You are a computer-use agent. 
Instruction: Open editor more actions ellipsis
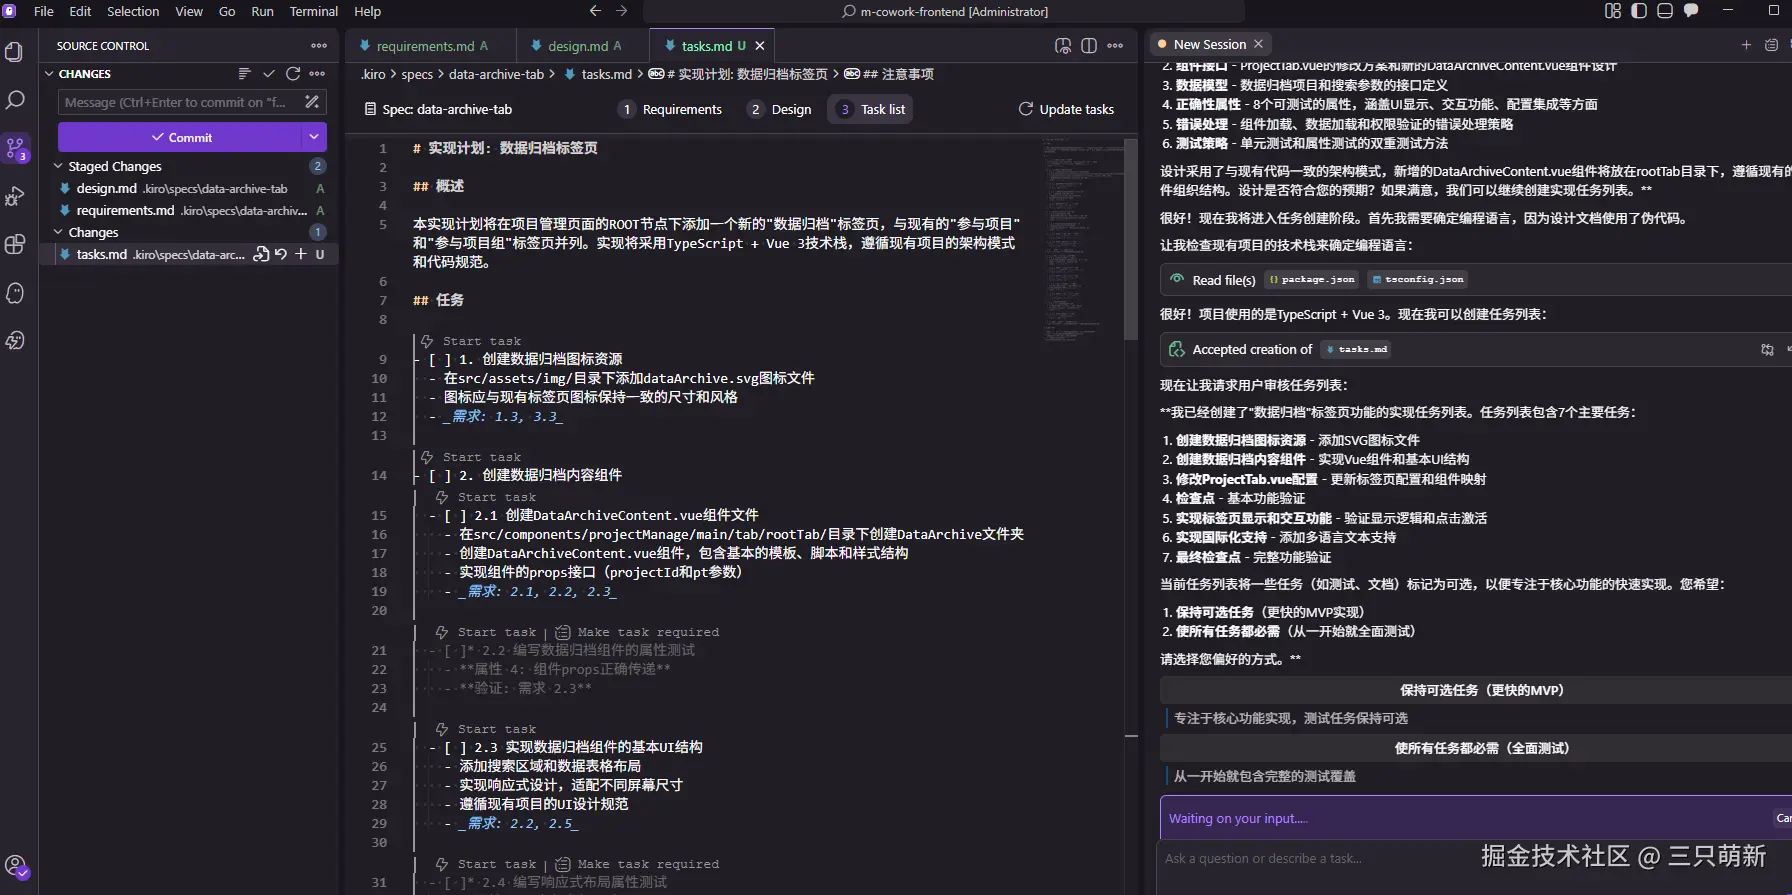1115,46
